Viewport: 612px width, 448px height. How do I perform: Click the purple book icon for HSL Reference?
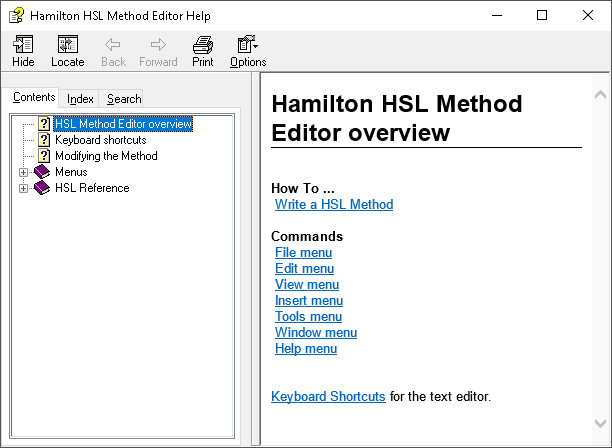pos(42,188)
